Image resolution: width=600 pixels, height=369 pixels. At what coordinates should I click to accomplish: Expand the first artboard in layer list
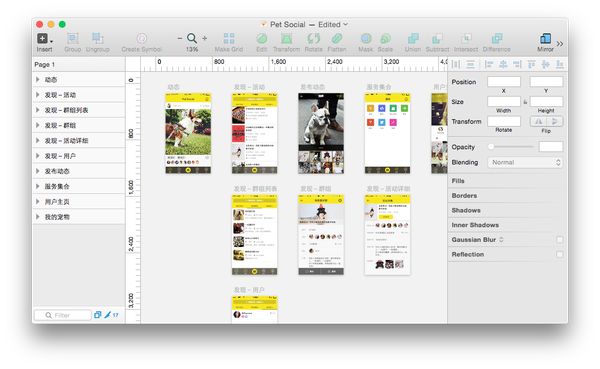38,80
